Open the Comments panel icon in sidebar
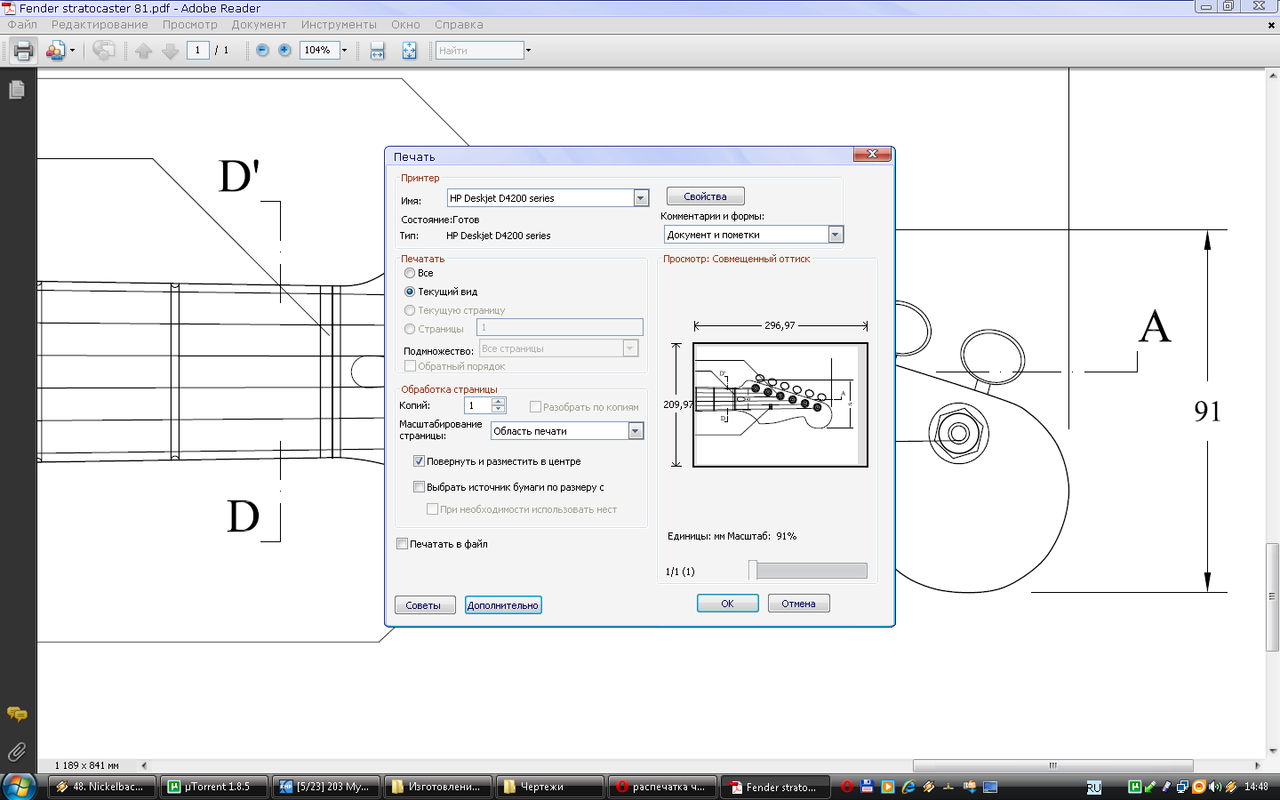Screen dimensions: 1280x800 (x=16, y=714)
